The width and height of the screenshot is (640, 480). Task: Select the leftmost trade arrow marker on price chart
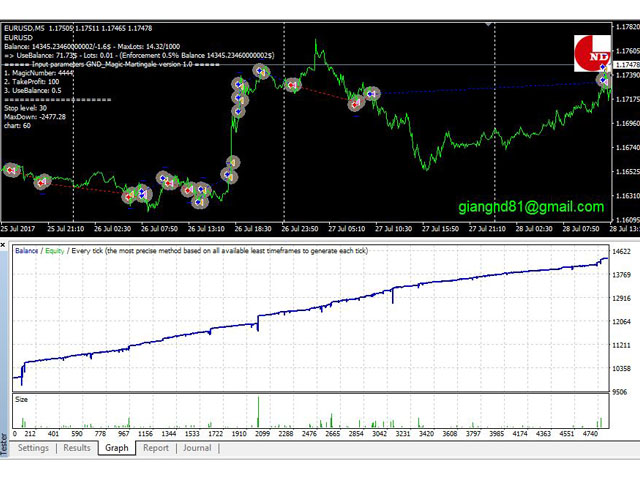[x=11, y=171]
